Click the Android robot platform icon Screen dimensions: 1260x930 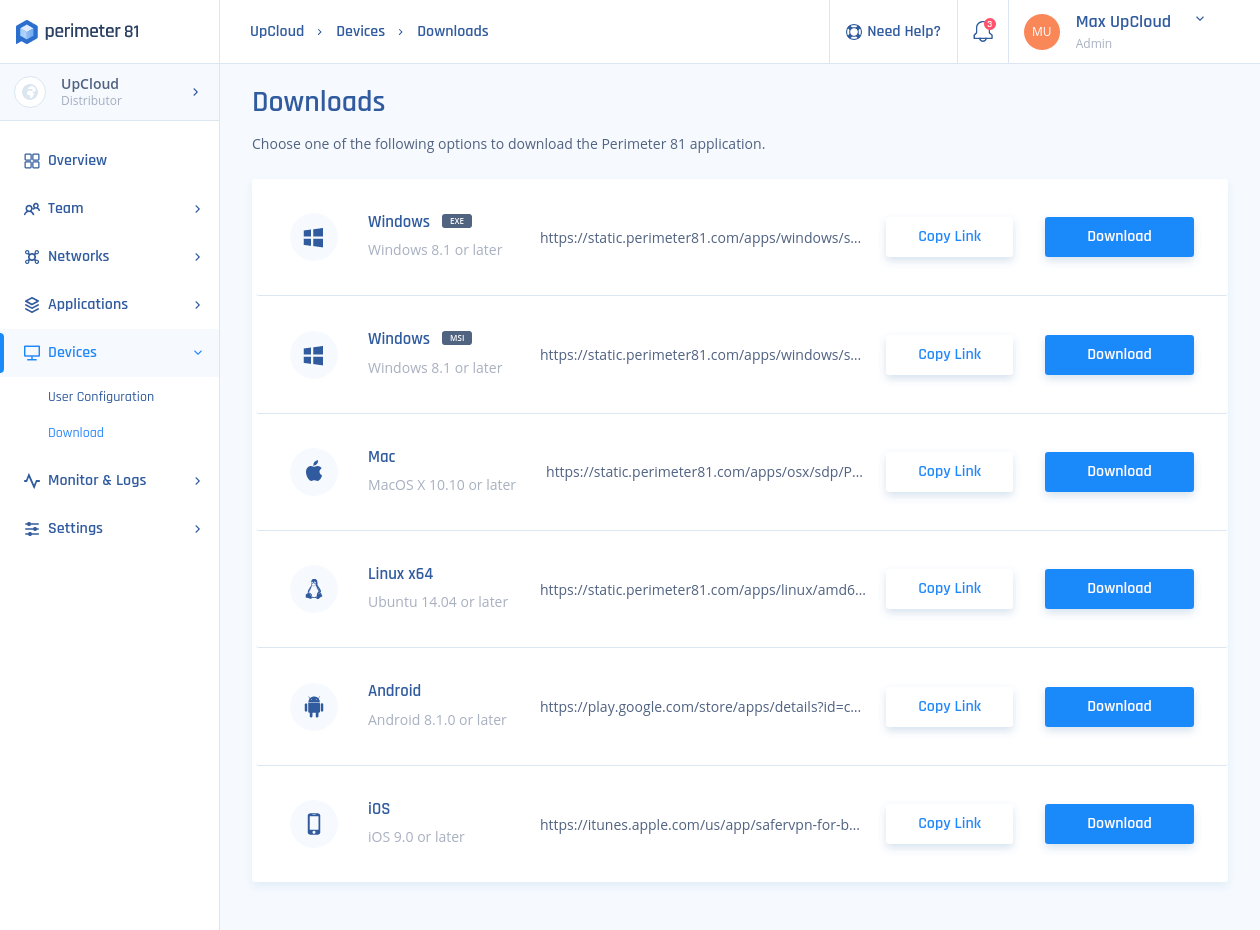coord(314,707)
